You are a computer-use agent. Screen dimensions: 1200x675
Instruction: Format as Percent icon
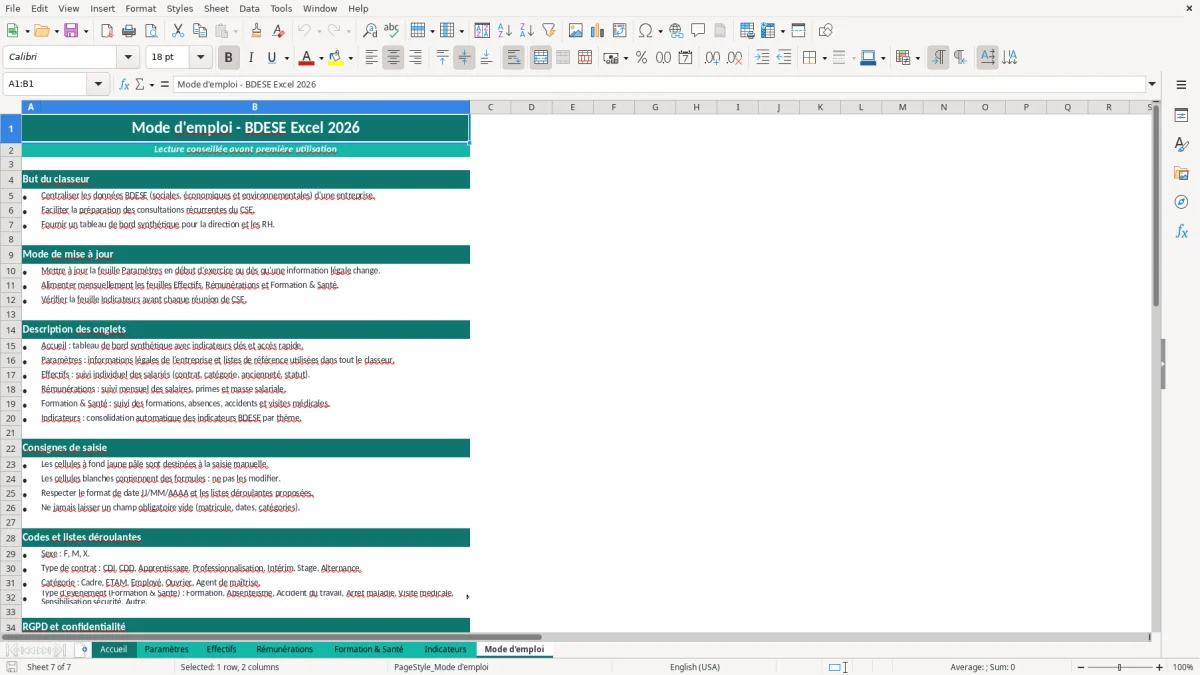coord(641,58)
